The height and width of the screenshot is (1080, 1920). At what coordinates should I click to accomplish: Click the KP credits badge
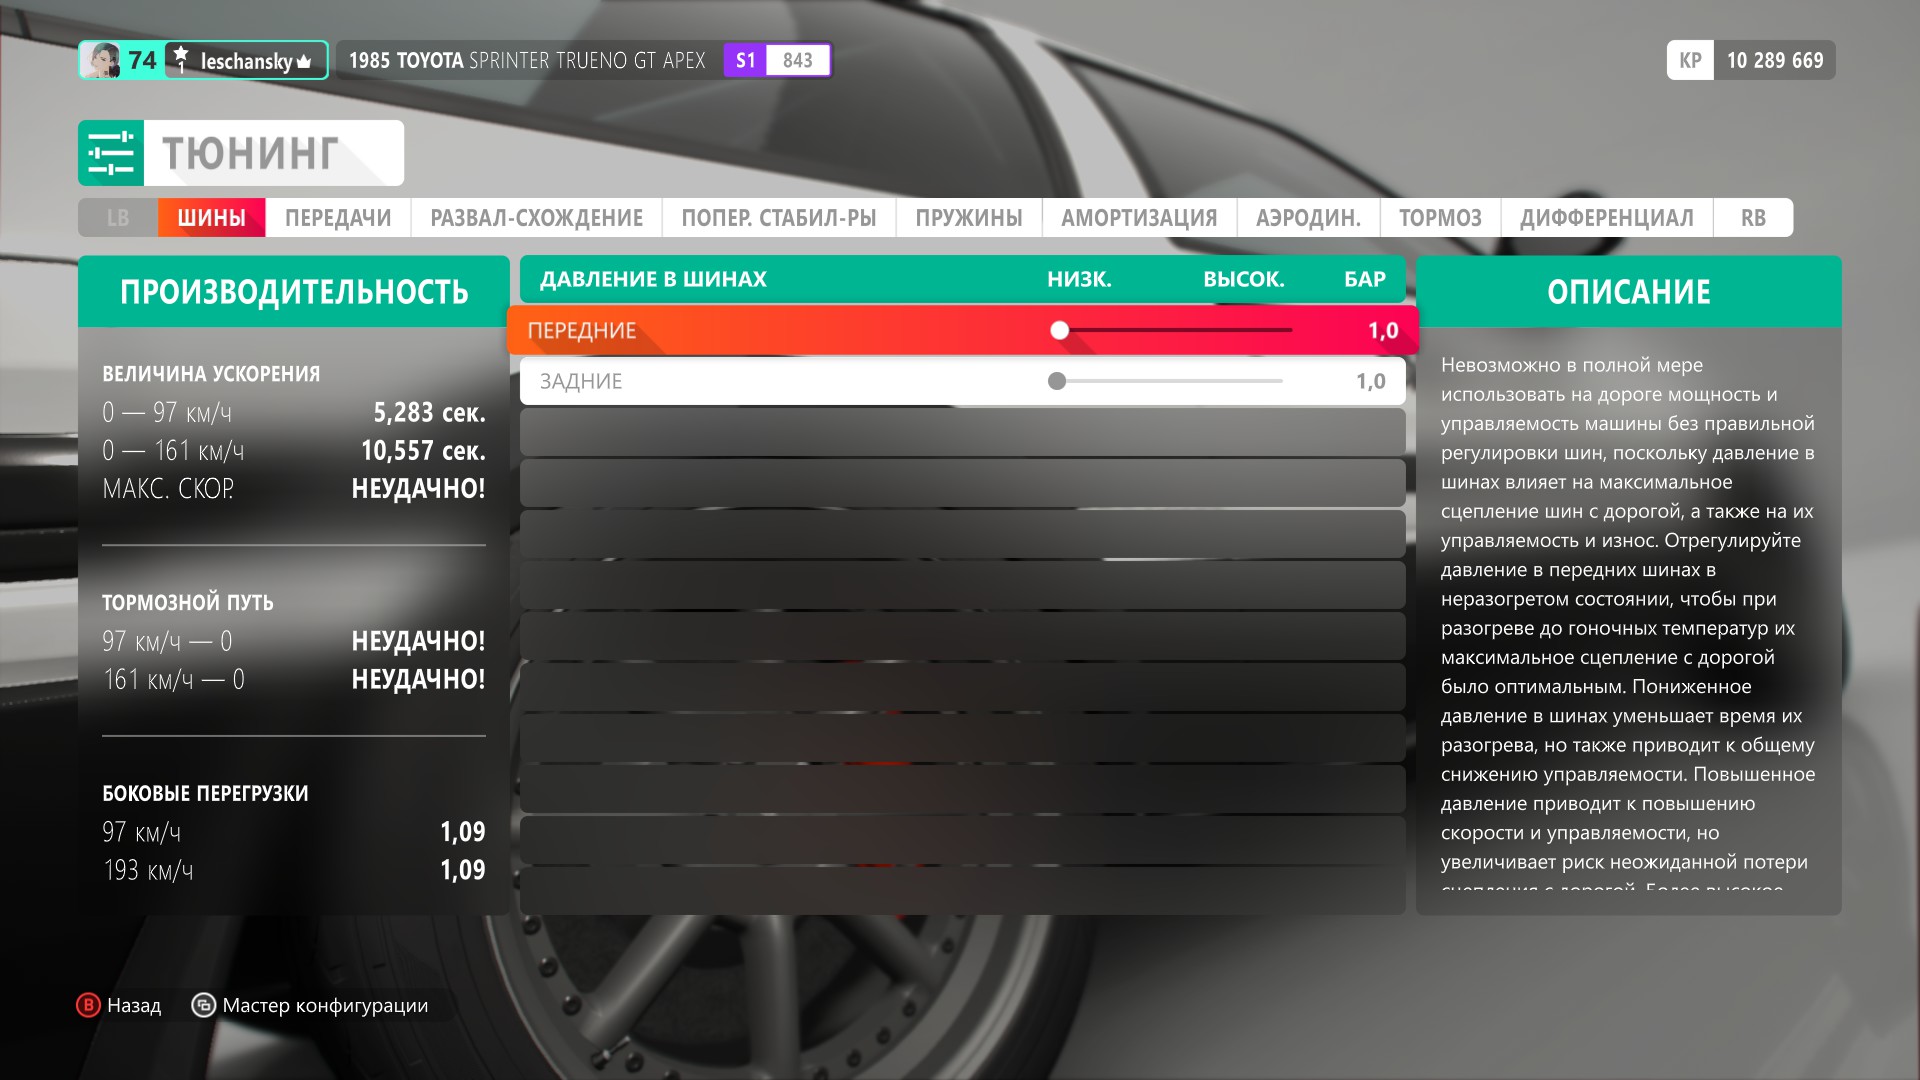point(1690,60)
